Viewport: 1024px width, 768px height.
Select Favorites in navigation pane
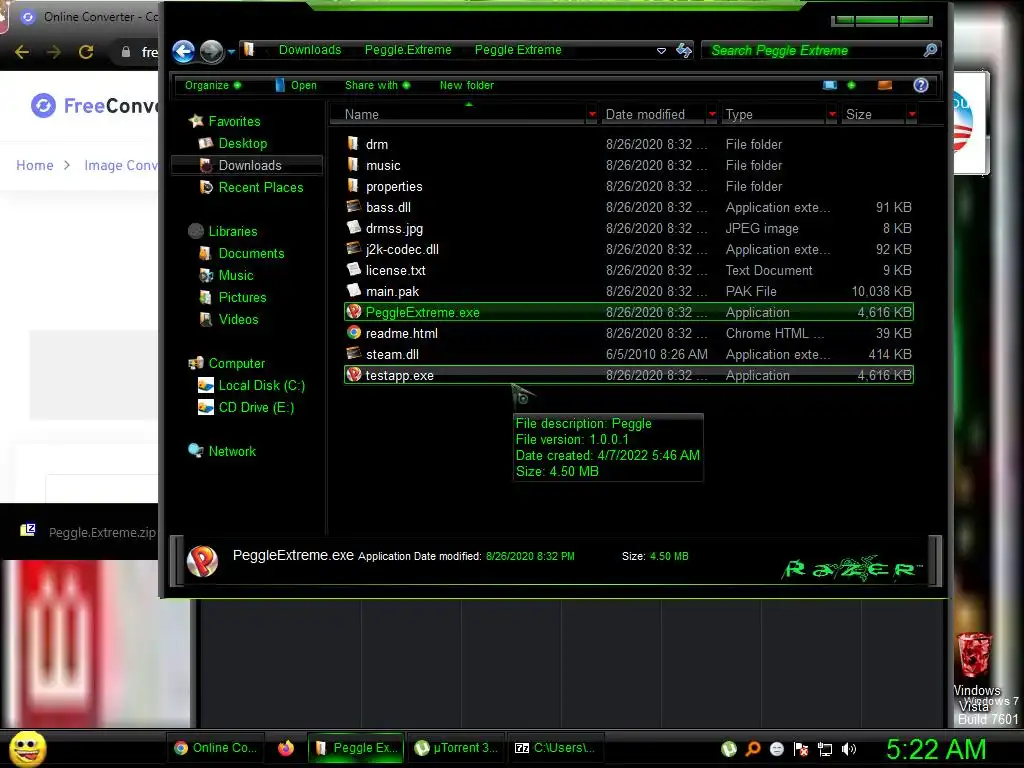(x=234, y=121)
